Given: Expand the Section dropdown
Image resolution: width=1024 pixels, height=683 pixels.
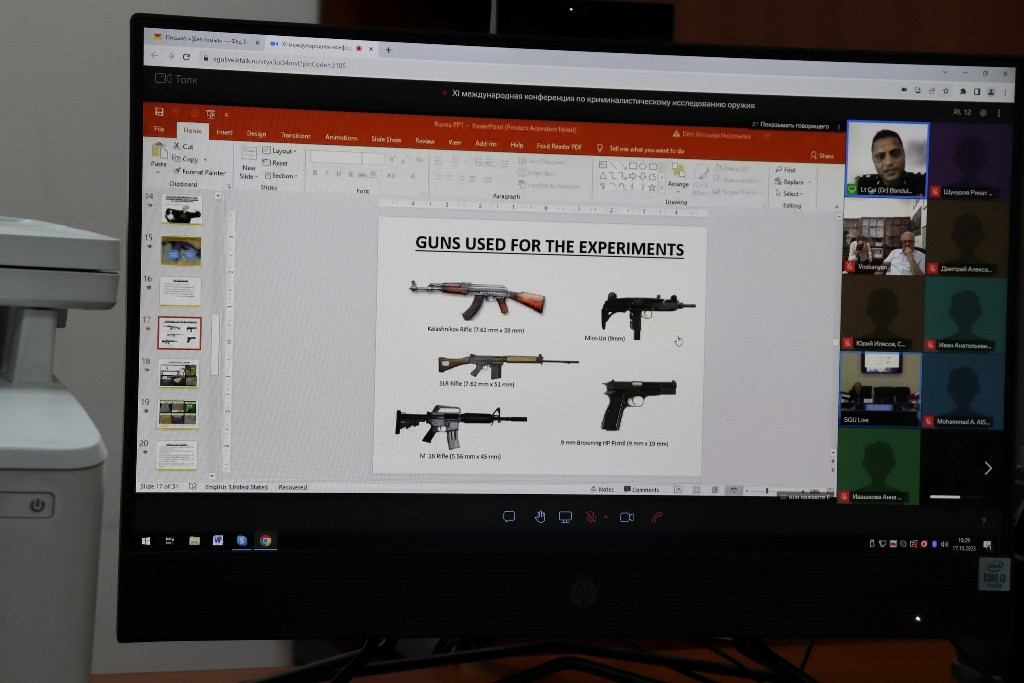Looking at the screenshot, I should pyautogui.click(x=280, y=175).
